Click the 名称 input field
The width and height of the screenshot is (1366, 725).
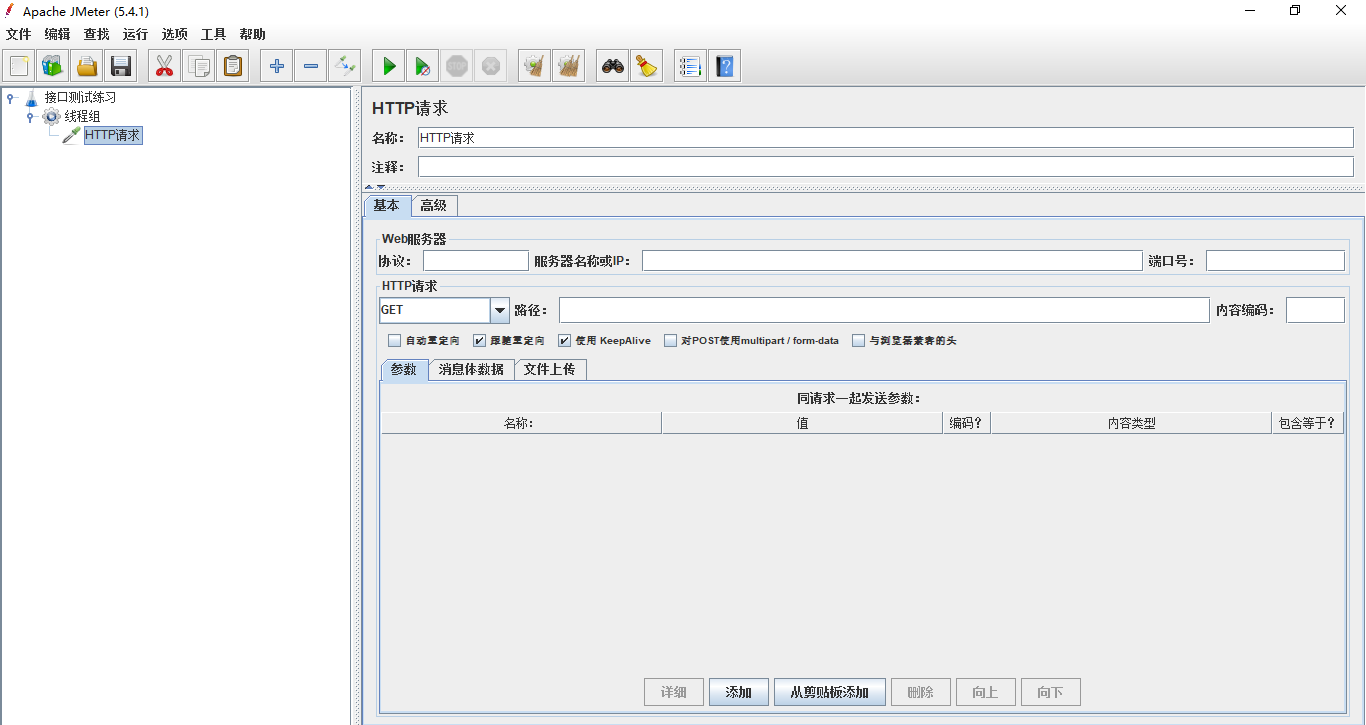click(885, 138)
